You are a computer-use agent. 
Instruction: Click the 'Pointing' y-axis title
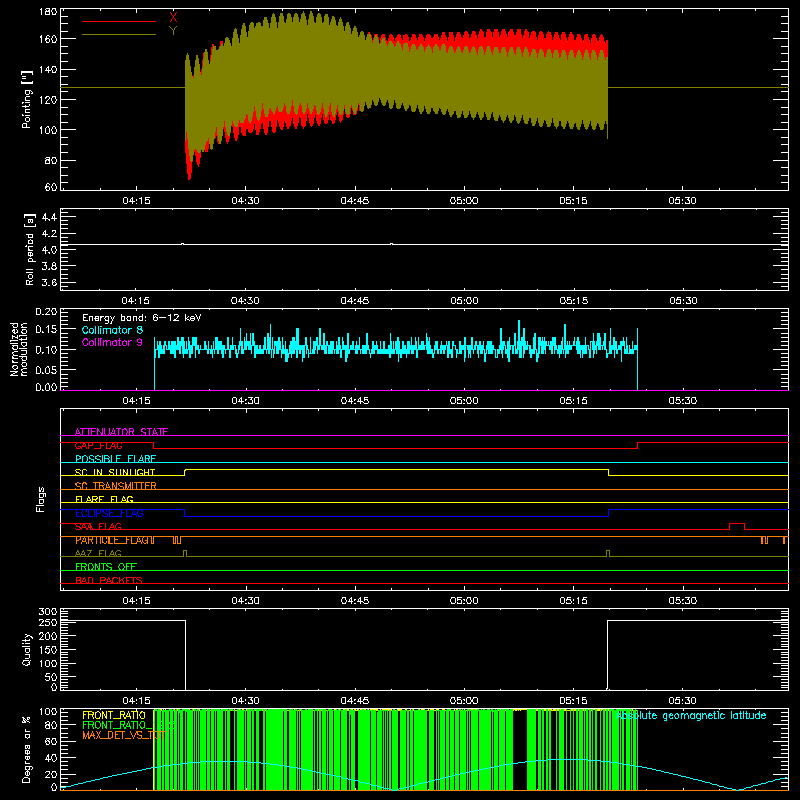click(x=27, y=99)
